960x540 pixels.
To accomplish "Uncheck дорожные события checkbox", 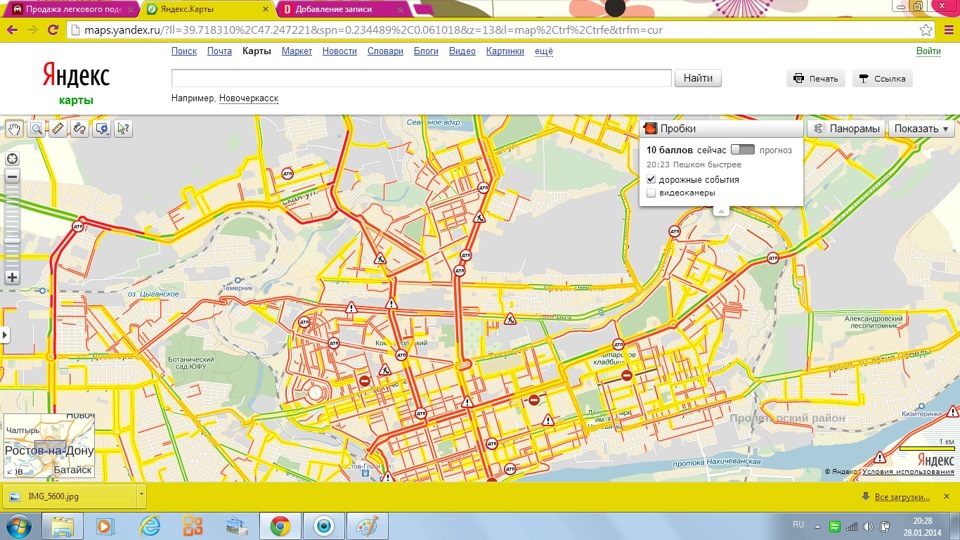I will click(x=651, y=179).
